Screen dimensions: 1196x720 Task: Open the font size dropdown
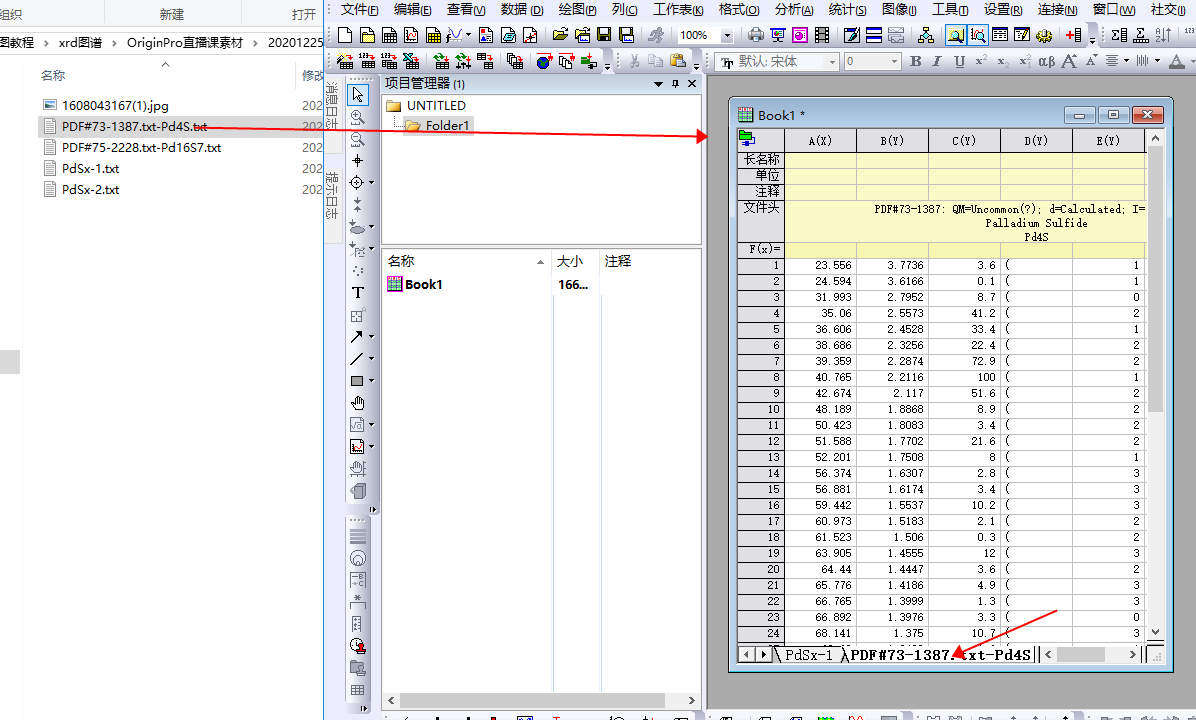pyautogui.click(x=895, y=62)
